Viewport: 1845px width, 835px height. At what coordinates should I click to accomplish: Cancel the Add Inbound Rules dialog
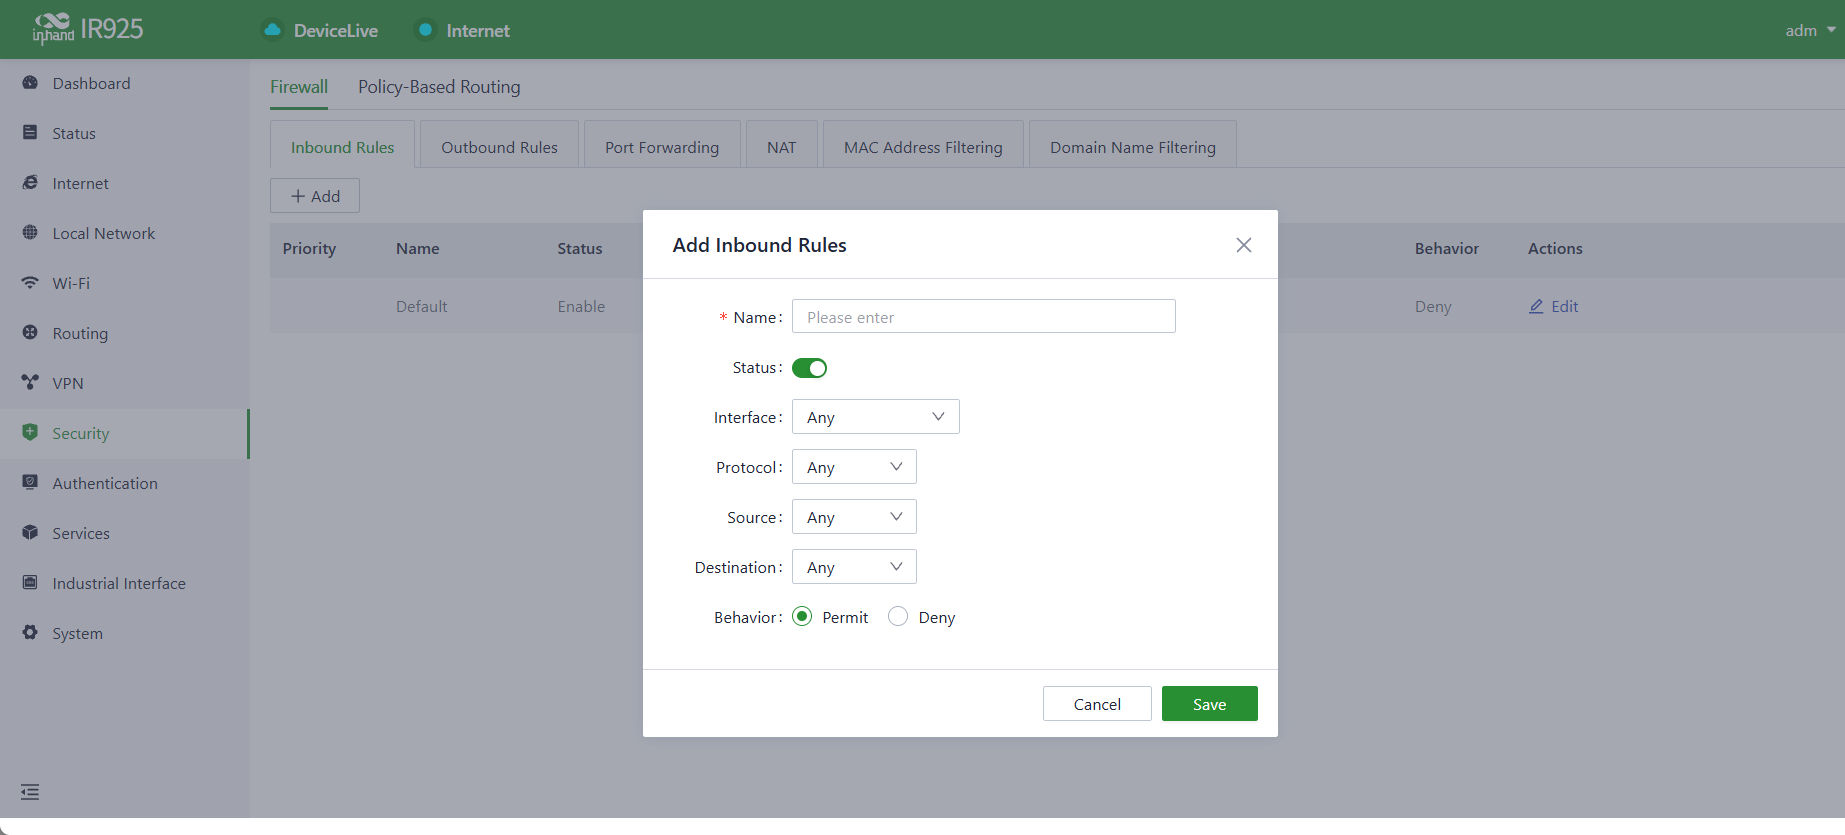click(1097, 704)
